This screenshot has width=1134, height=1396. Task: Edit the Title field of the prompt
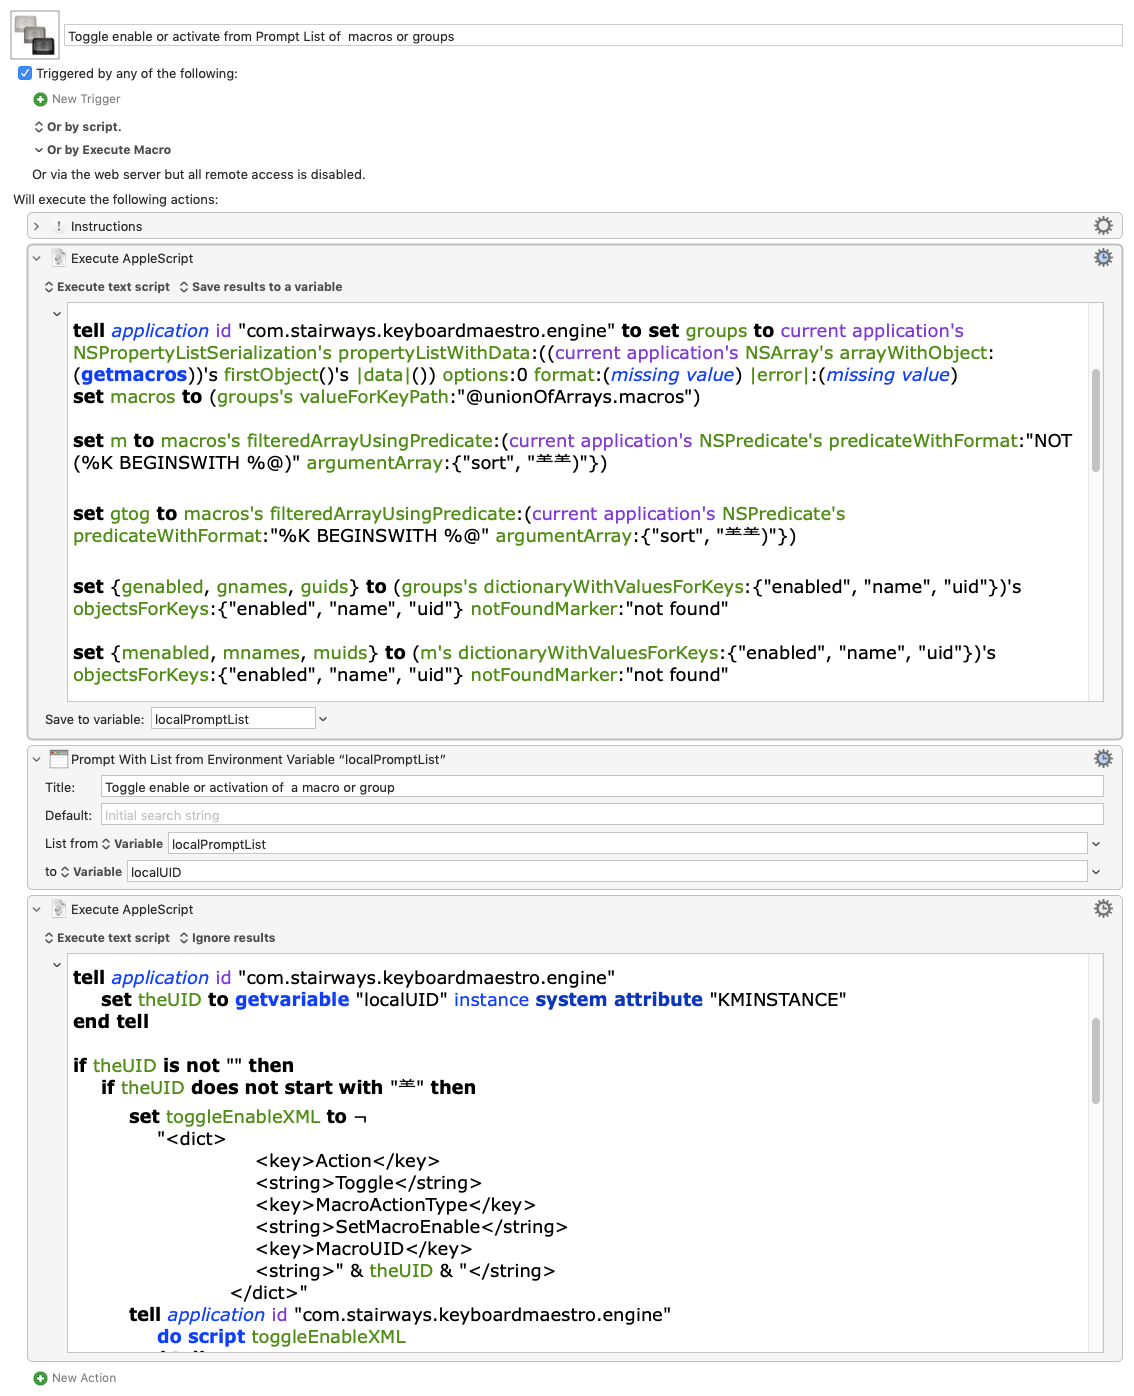click(x=602, y=787)
